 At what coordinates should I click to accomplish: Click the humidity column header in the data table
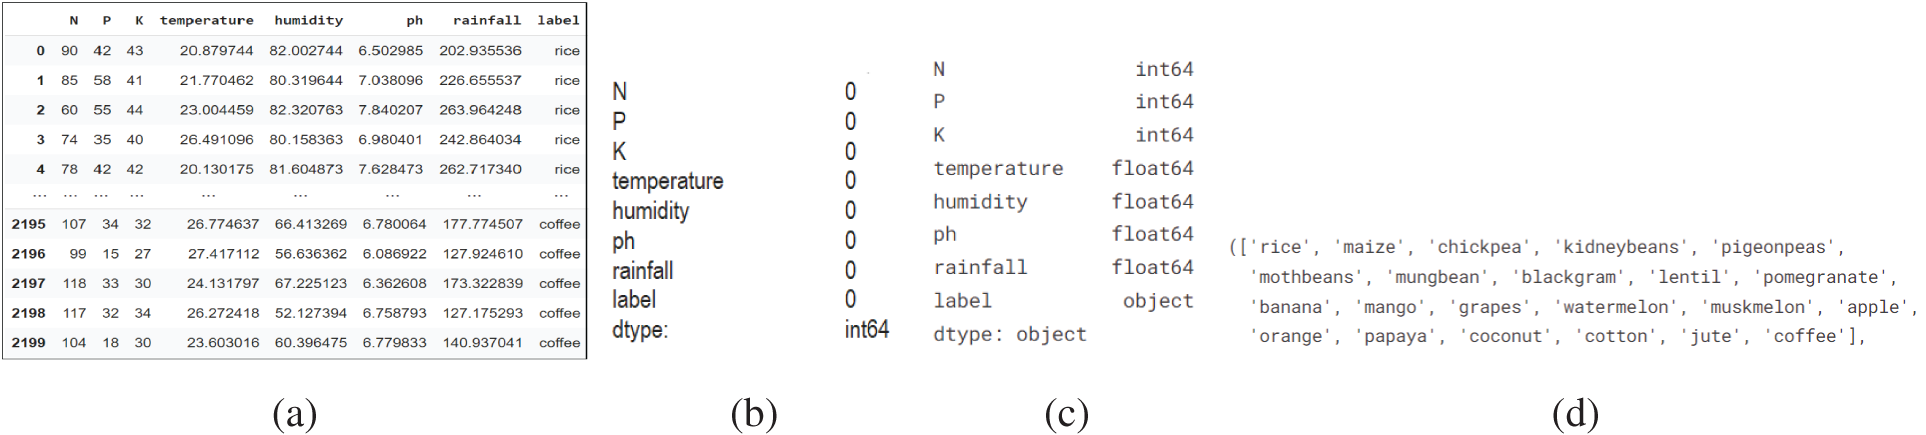point(308,20)
